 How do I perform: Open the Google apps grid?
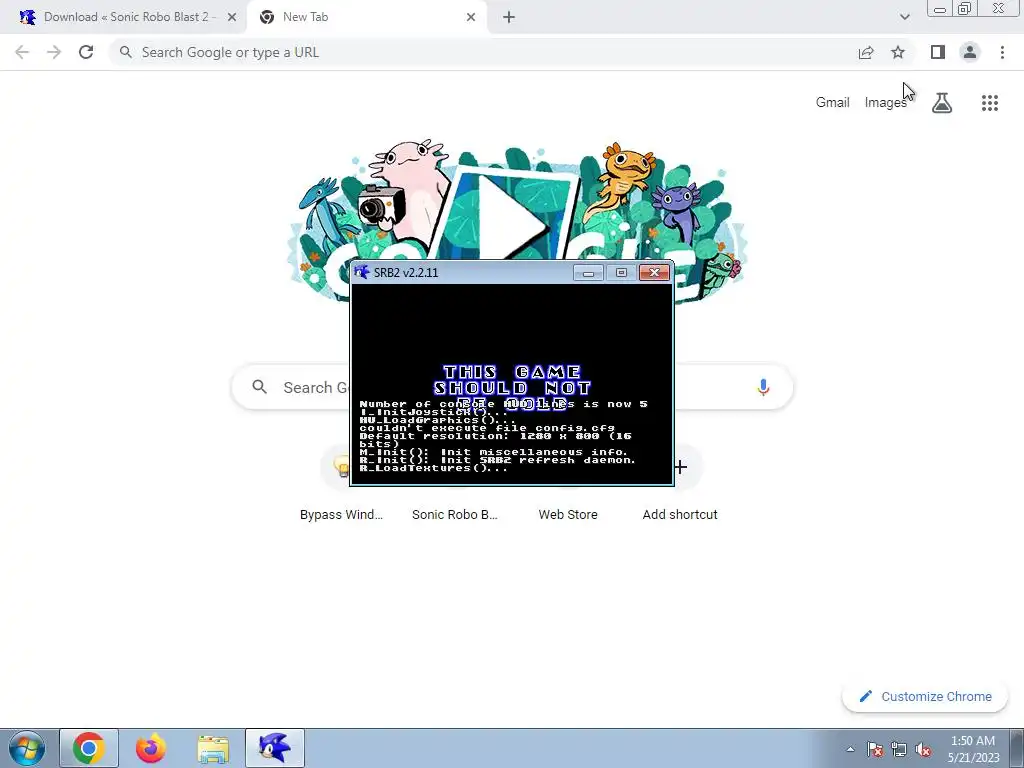click(x=990, y=103)
